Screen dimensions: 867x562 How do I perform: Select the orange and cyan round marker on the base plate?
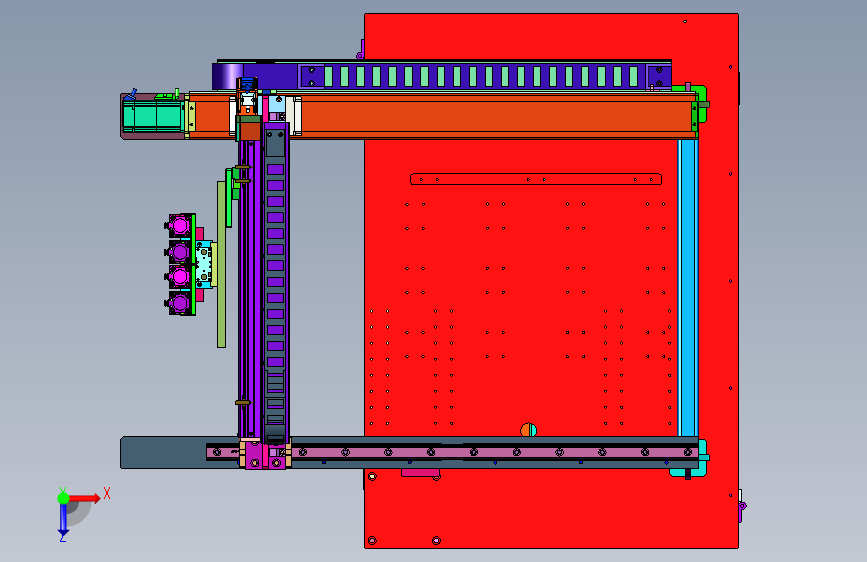[528, 430]
